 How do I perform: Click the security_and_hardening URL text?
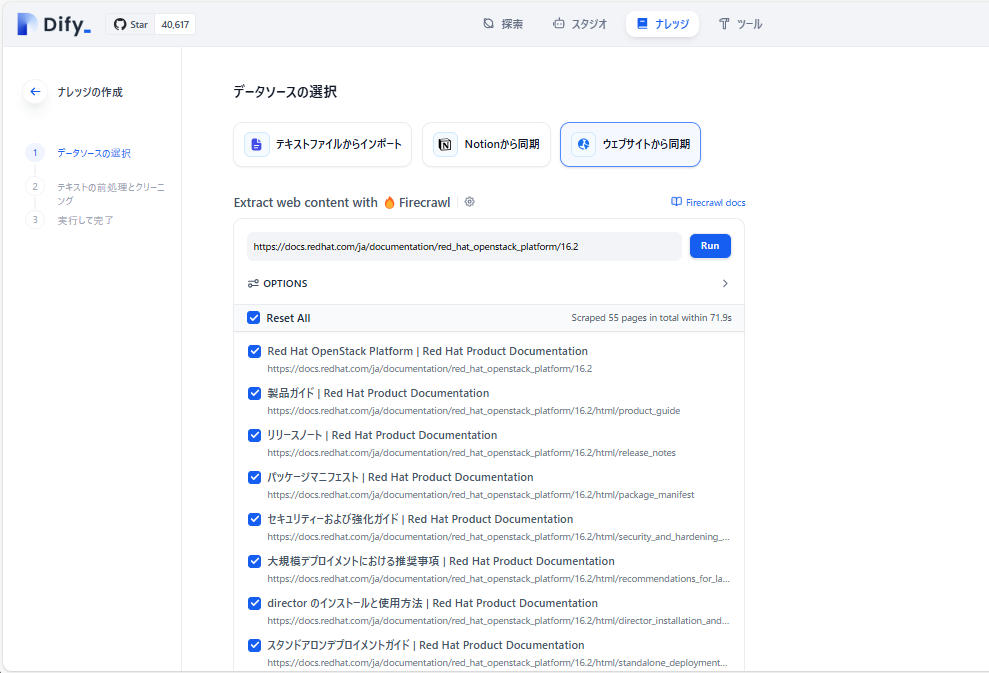498,537
